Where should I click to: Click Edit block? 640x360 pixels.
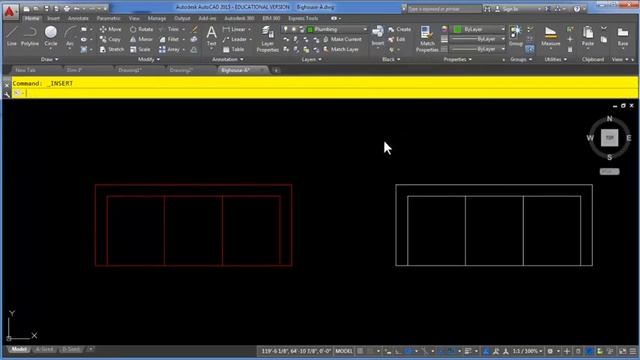tap(397, 40)
